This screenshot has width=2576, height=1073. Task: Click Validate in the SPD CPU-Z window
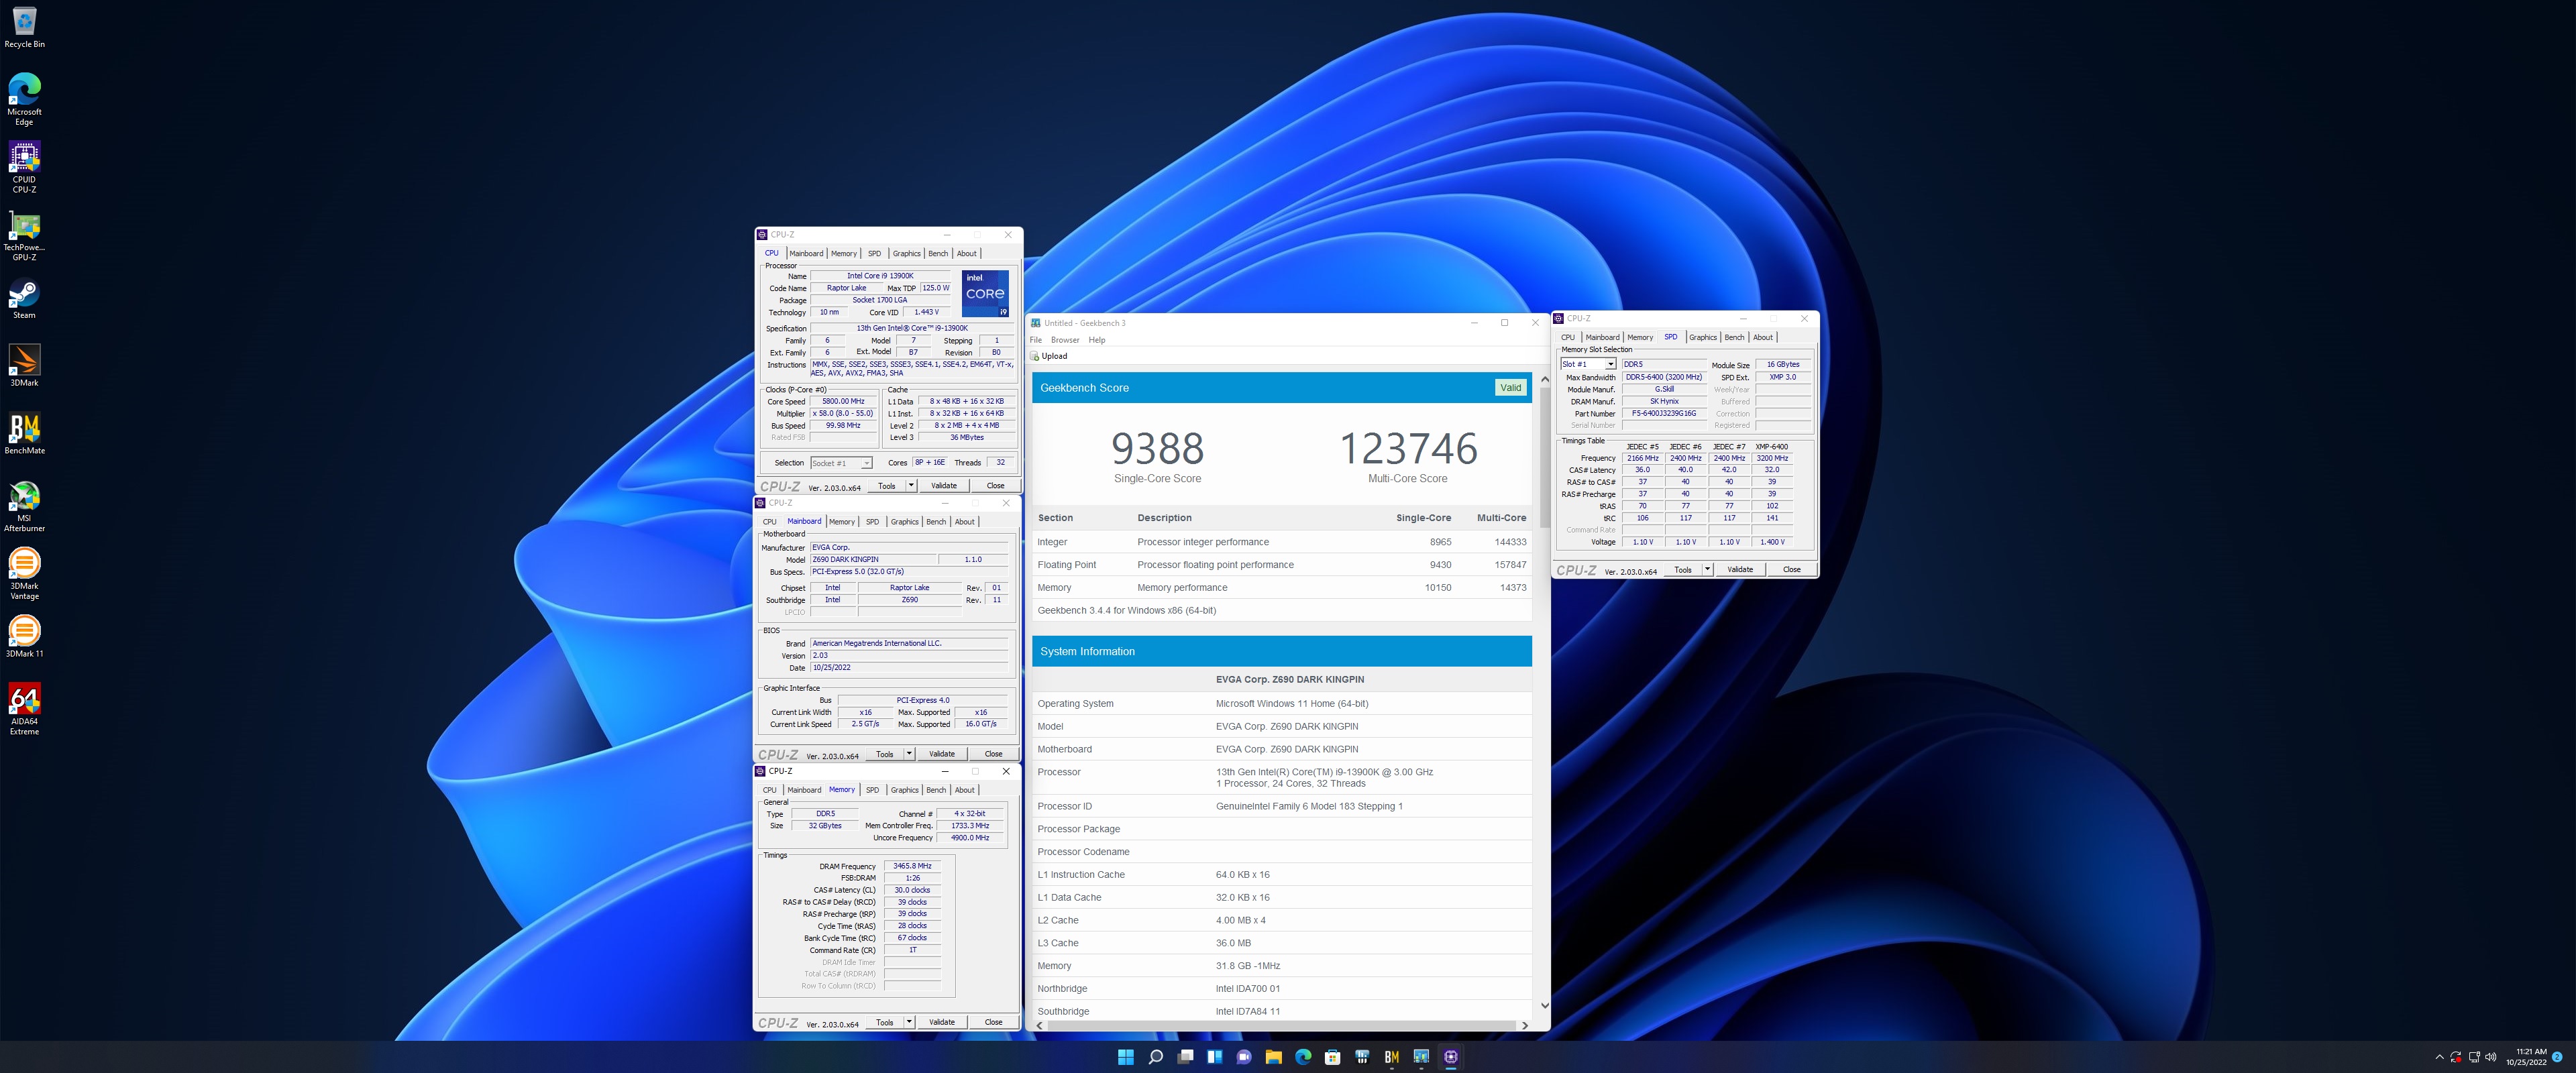pyautogui.click(x=1740, y=570)
